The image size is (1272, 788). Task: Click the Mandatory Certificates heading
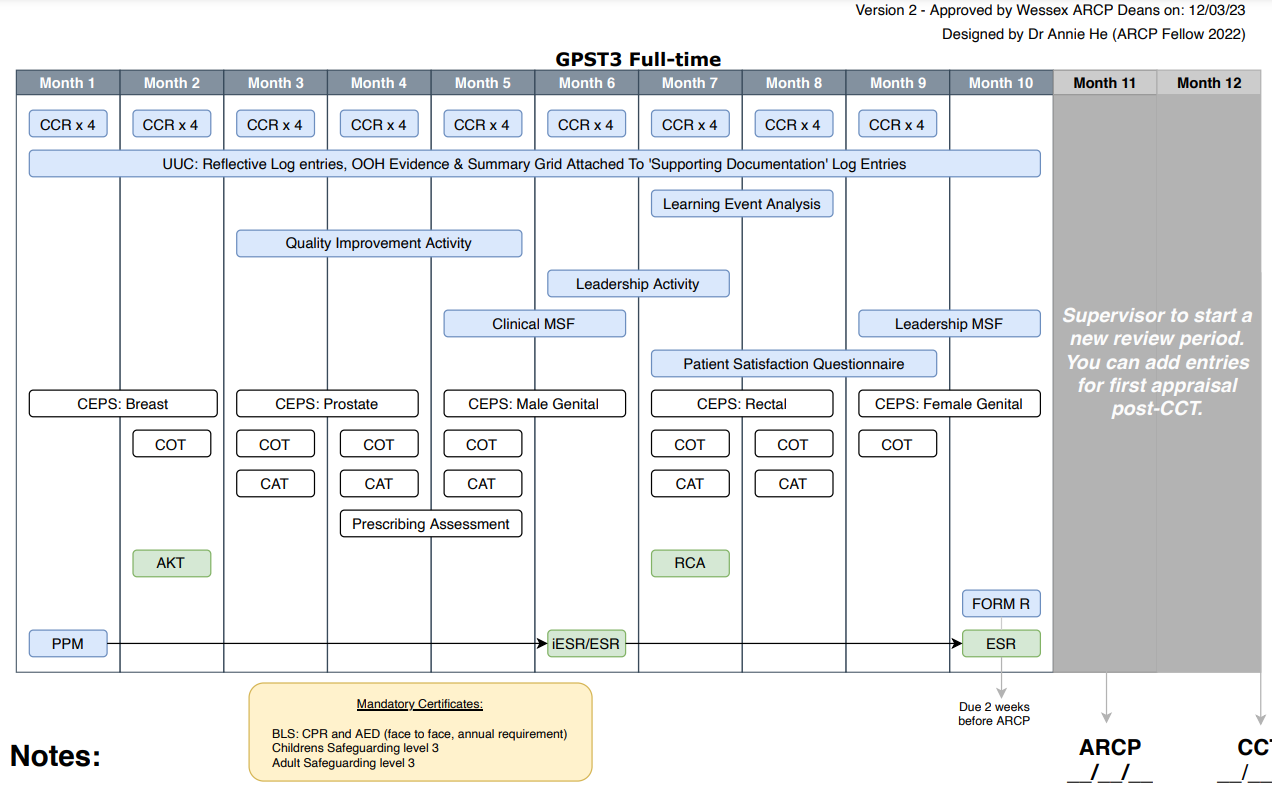(x=419, y=704)
